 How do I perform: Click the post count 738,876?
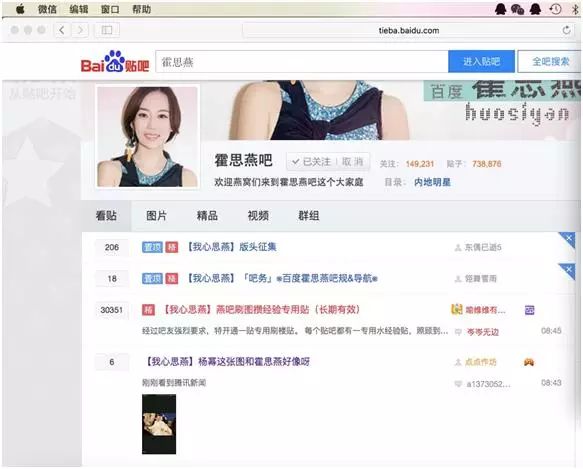pyautogui.click(x=486, y=164)
